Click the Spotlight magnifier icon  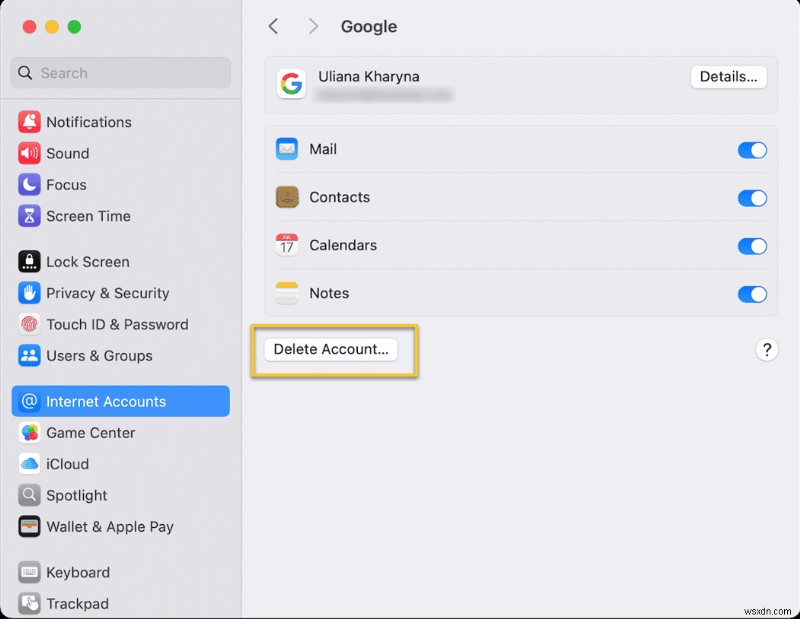click(29, 495)
